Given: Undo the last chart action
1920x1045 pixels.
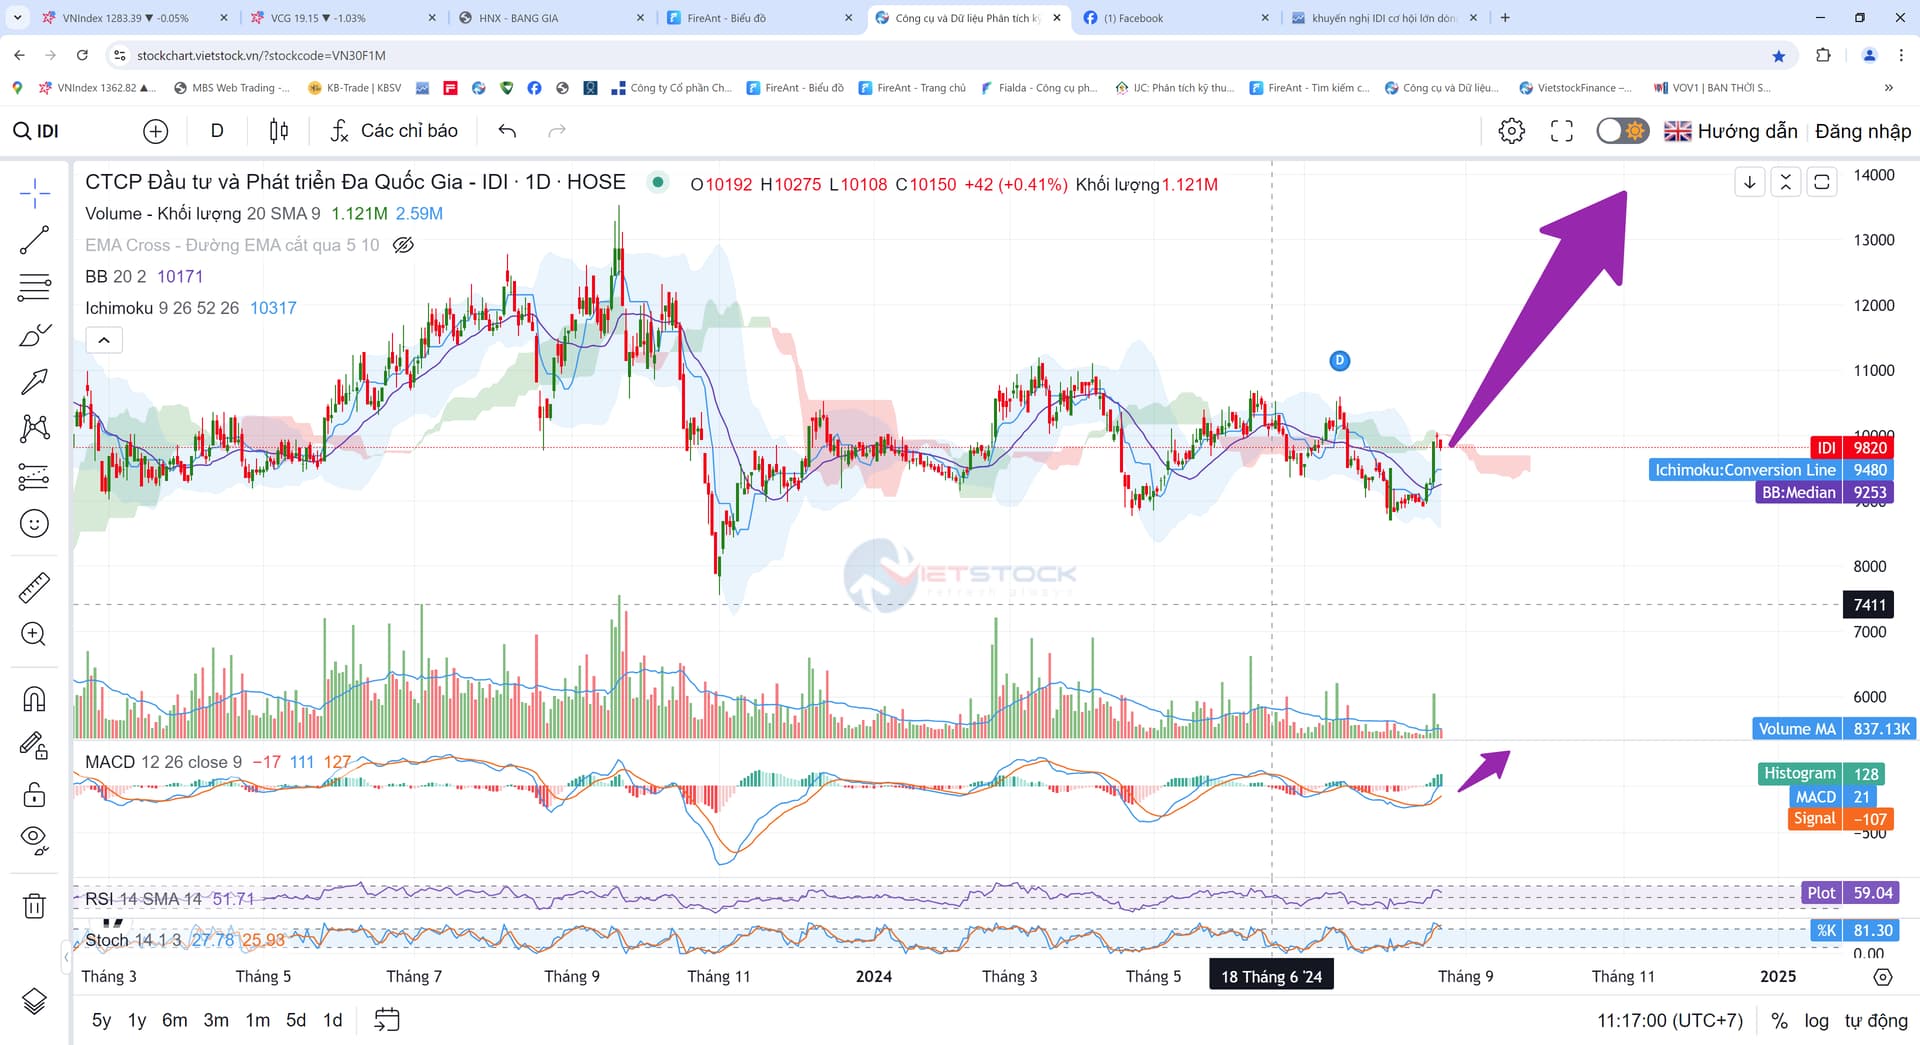Looking at the screenshot, I should click(507, 131).
